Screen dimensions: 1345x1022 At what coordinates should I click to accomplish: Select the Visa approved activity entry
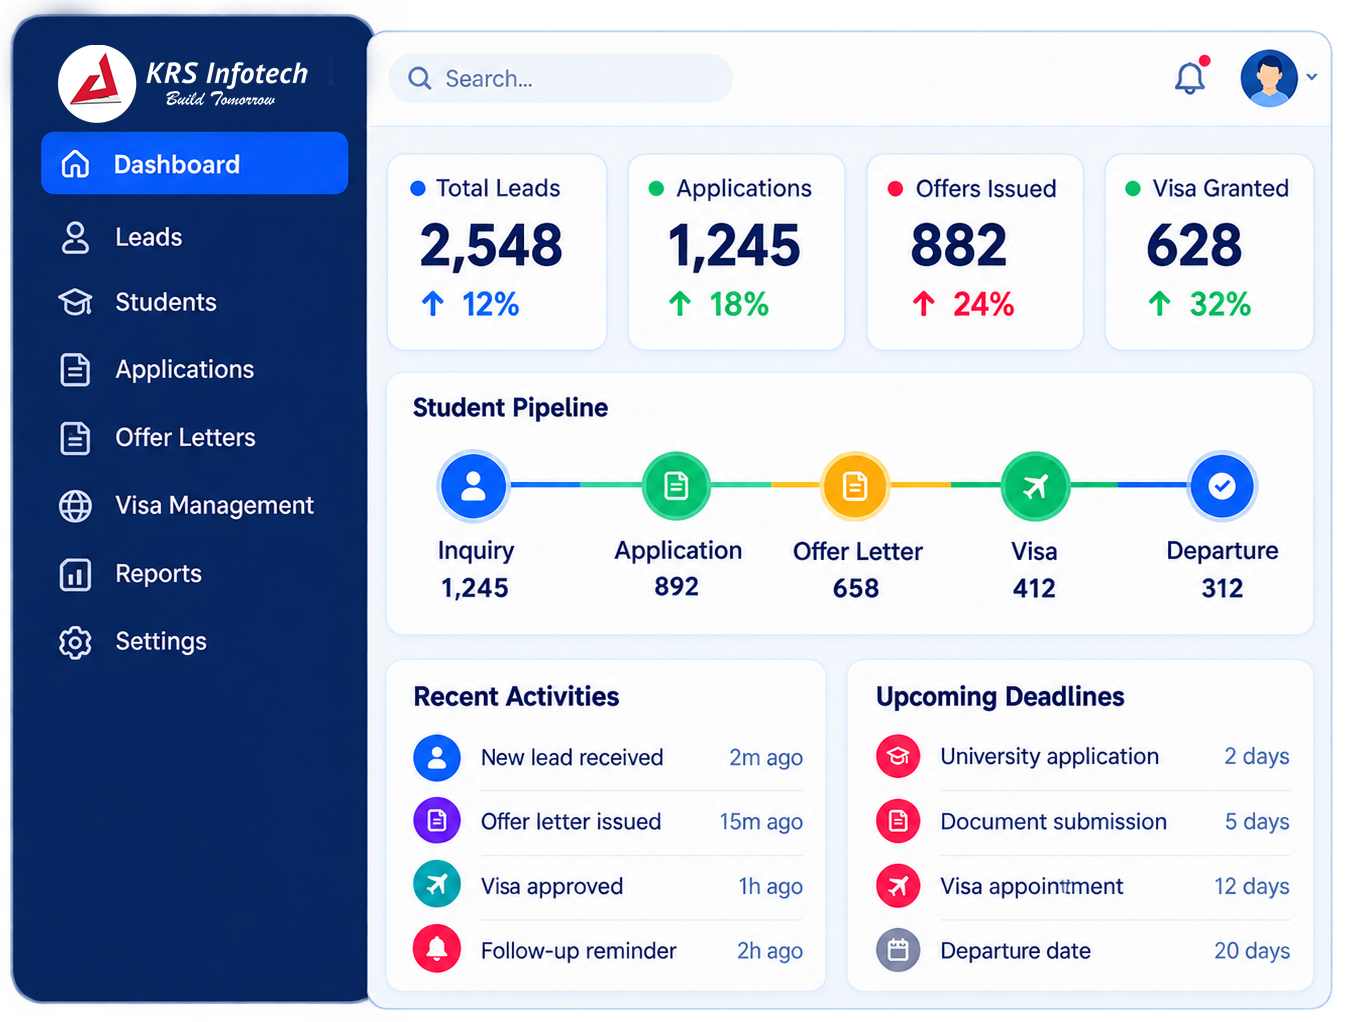pyautogui.click(x=608, y=885)
